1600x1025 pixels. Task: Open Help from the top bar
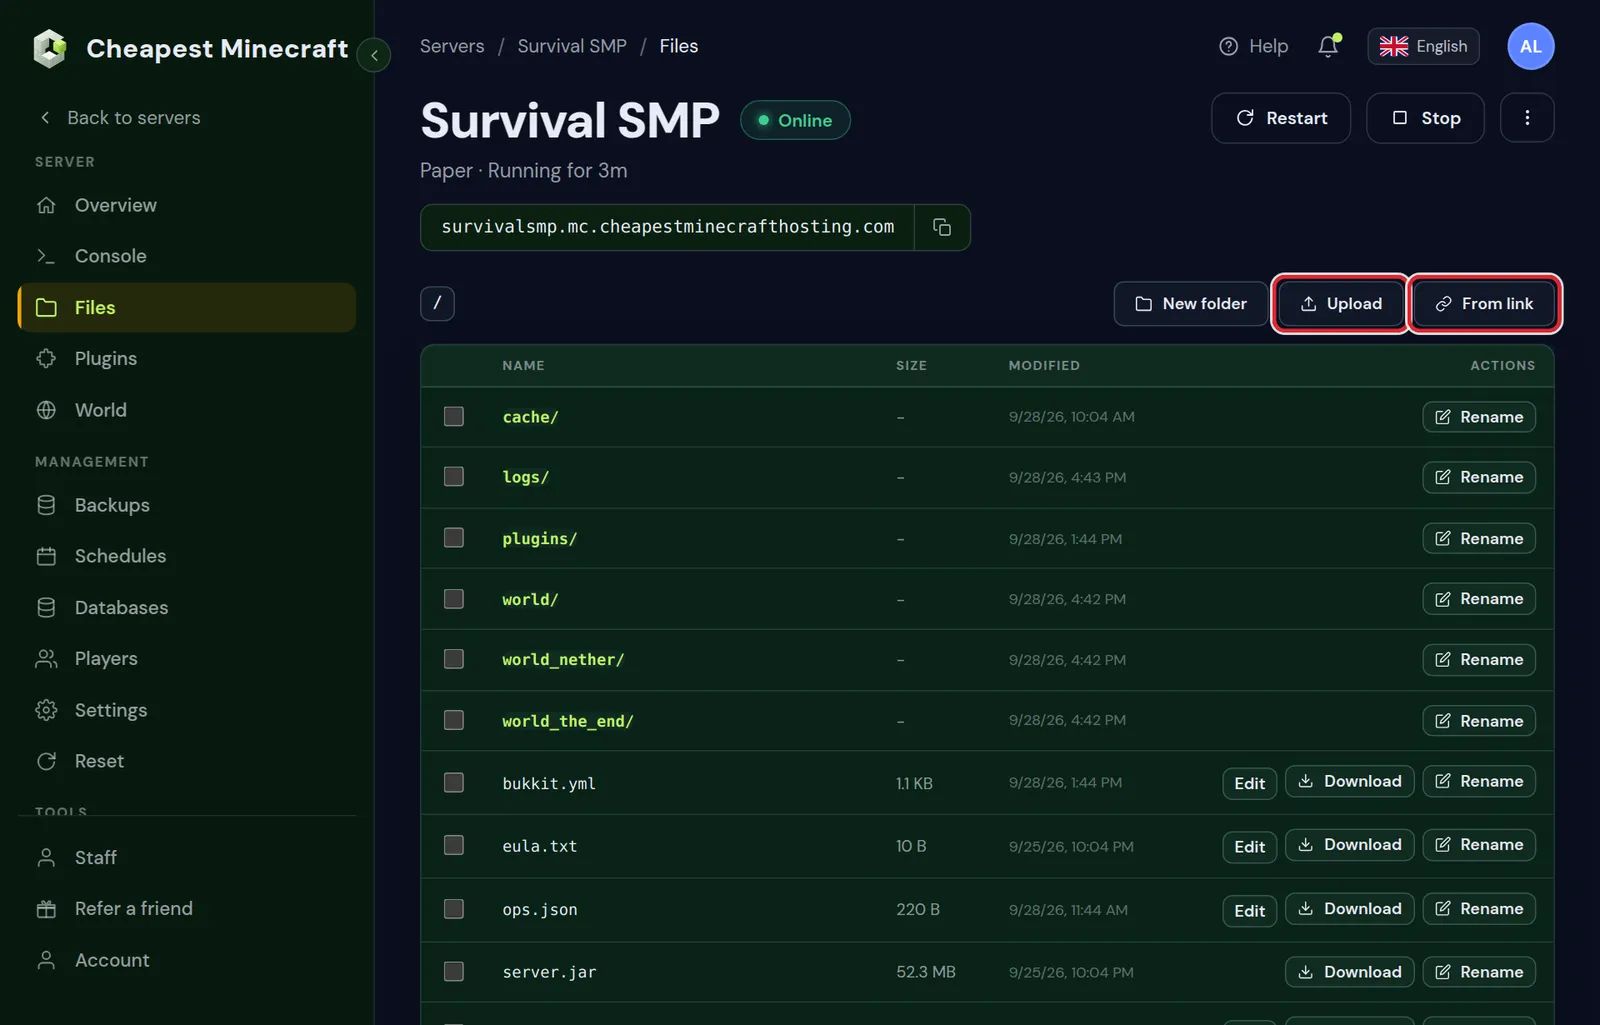coord(1254,46)
